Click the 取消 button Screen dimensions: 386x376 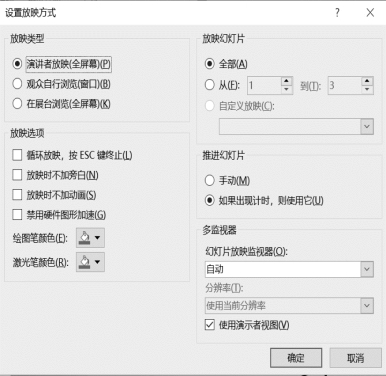click(356, 358)
